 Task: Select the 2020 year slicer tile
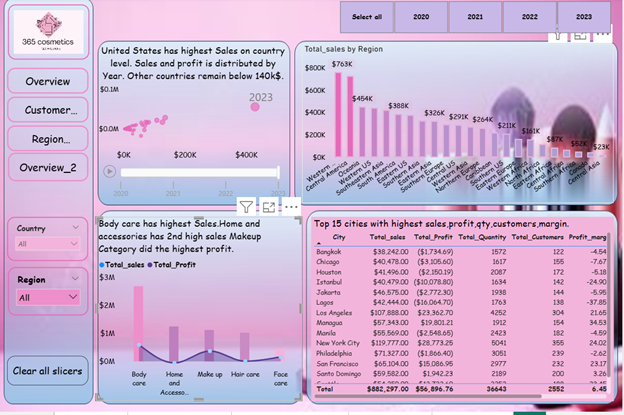[421, 17]
